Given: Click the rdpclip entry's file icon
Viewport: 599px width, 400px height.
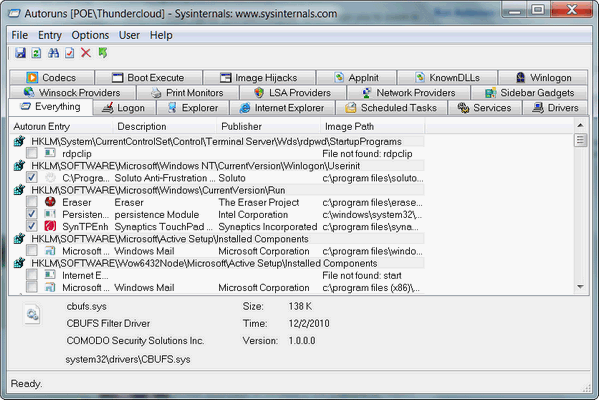Looking at the screenshot, I should pyautogui.click(x=50, y=153).
